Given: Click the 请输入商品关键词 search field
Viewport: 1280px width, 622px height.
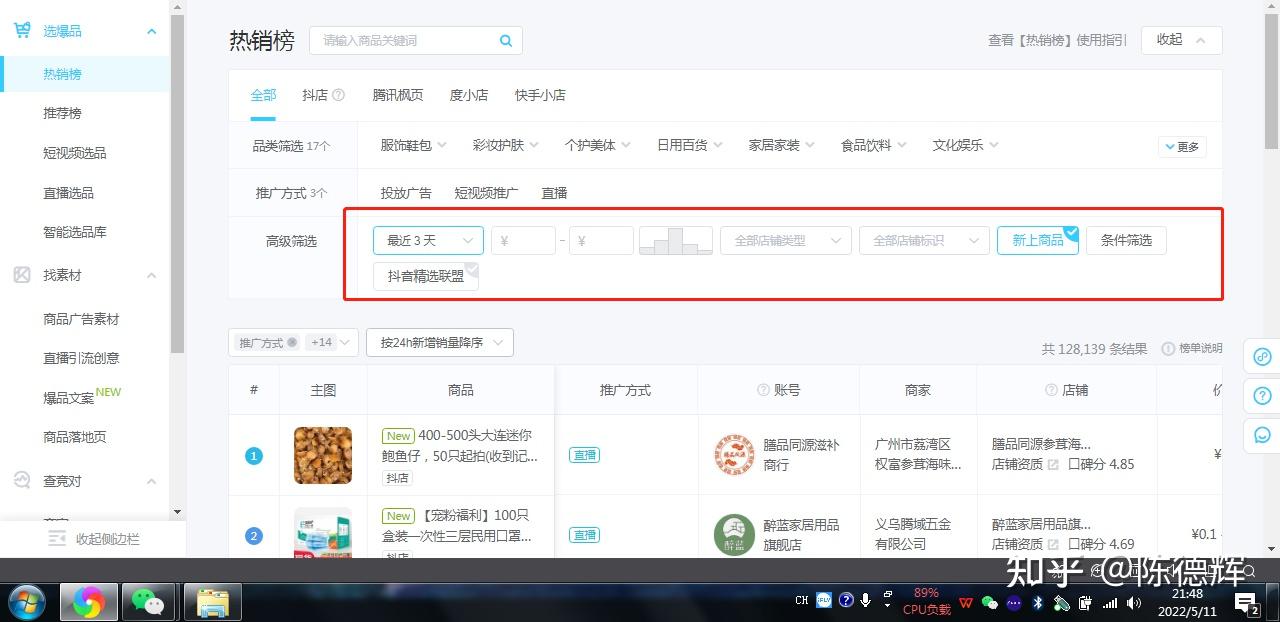Looking at the screenshot, I should pos(416,41).
